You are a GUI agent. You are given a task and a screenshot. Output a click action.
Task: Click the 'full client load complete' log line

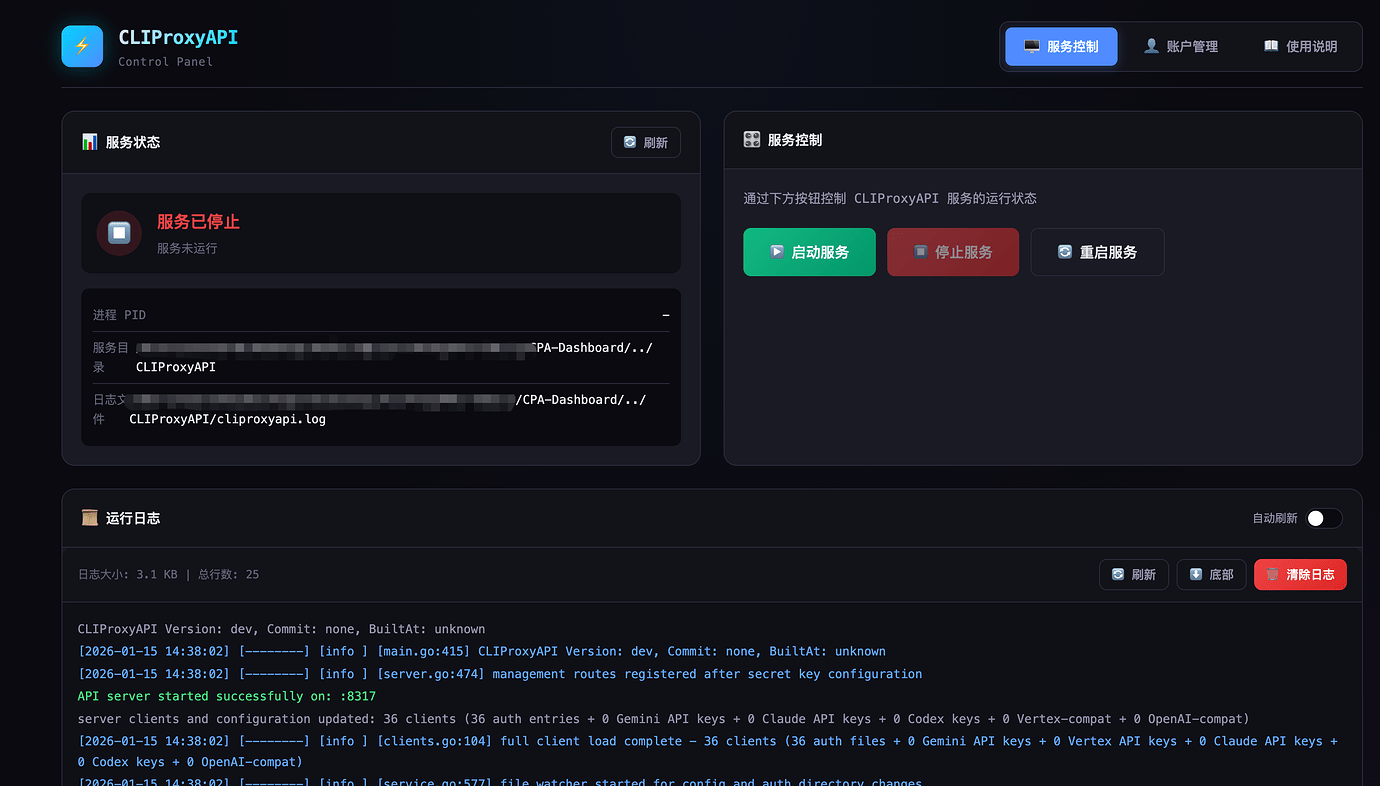pos(708,751)
